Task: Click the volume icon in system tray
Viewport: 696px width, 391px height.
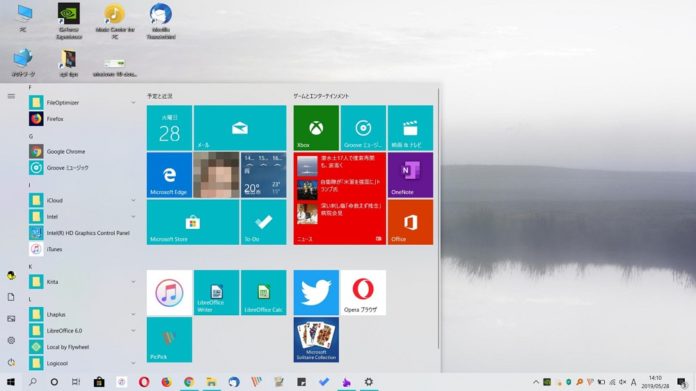Action: [622, 382]
